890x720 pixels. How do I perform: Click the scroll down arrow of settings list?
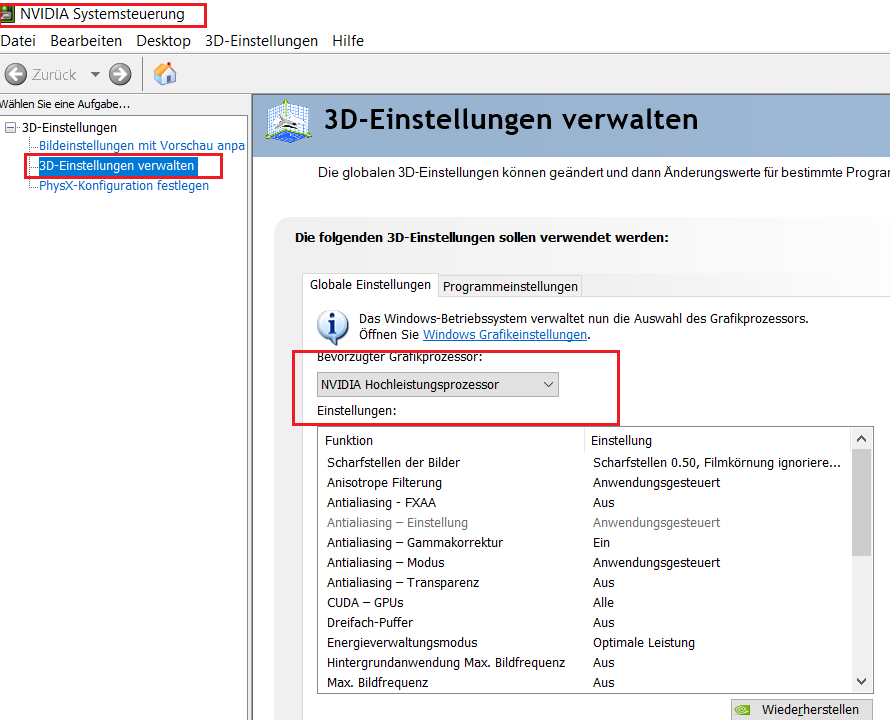tap(861, 681)
